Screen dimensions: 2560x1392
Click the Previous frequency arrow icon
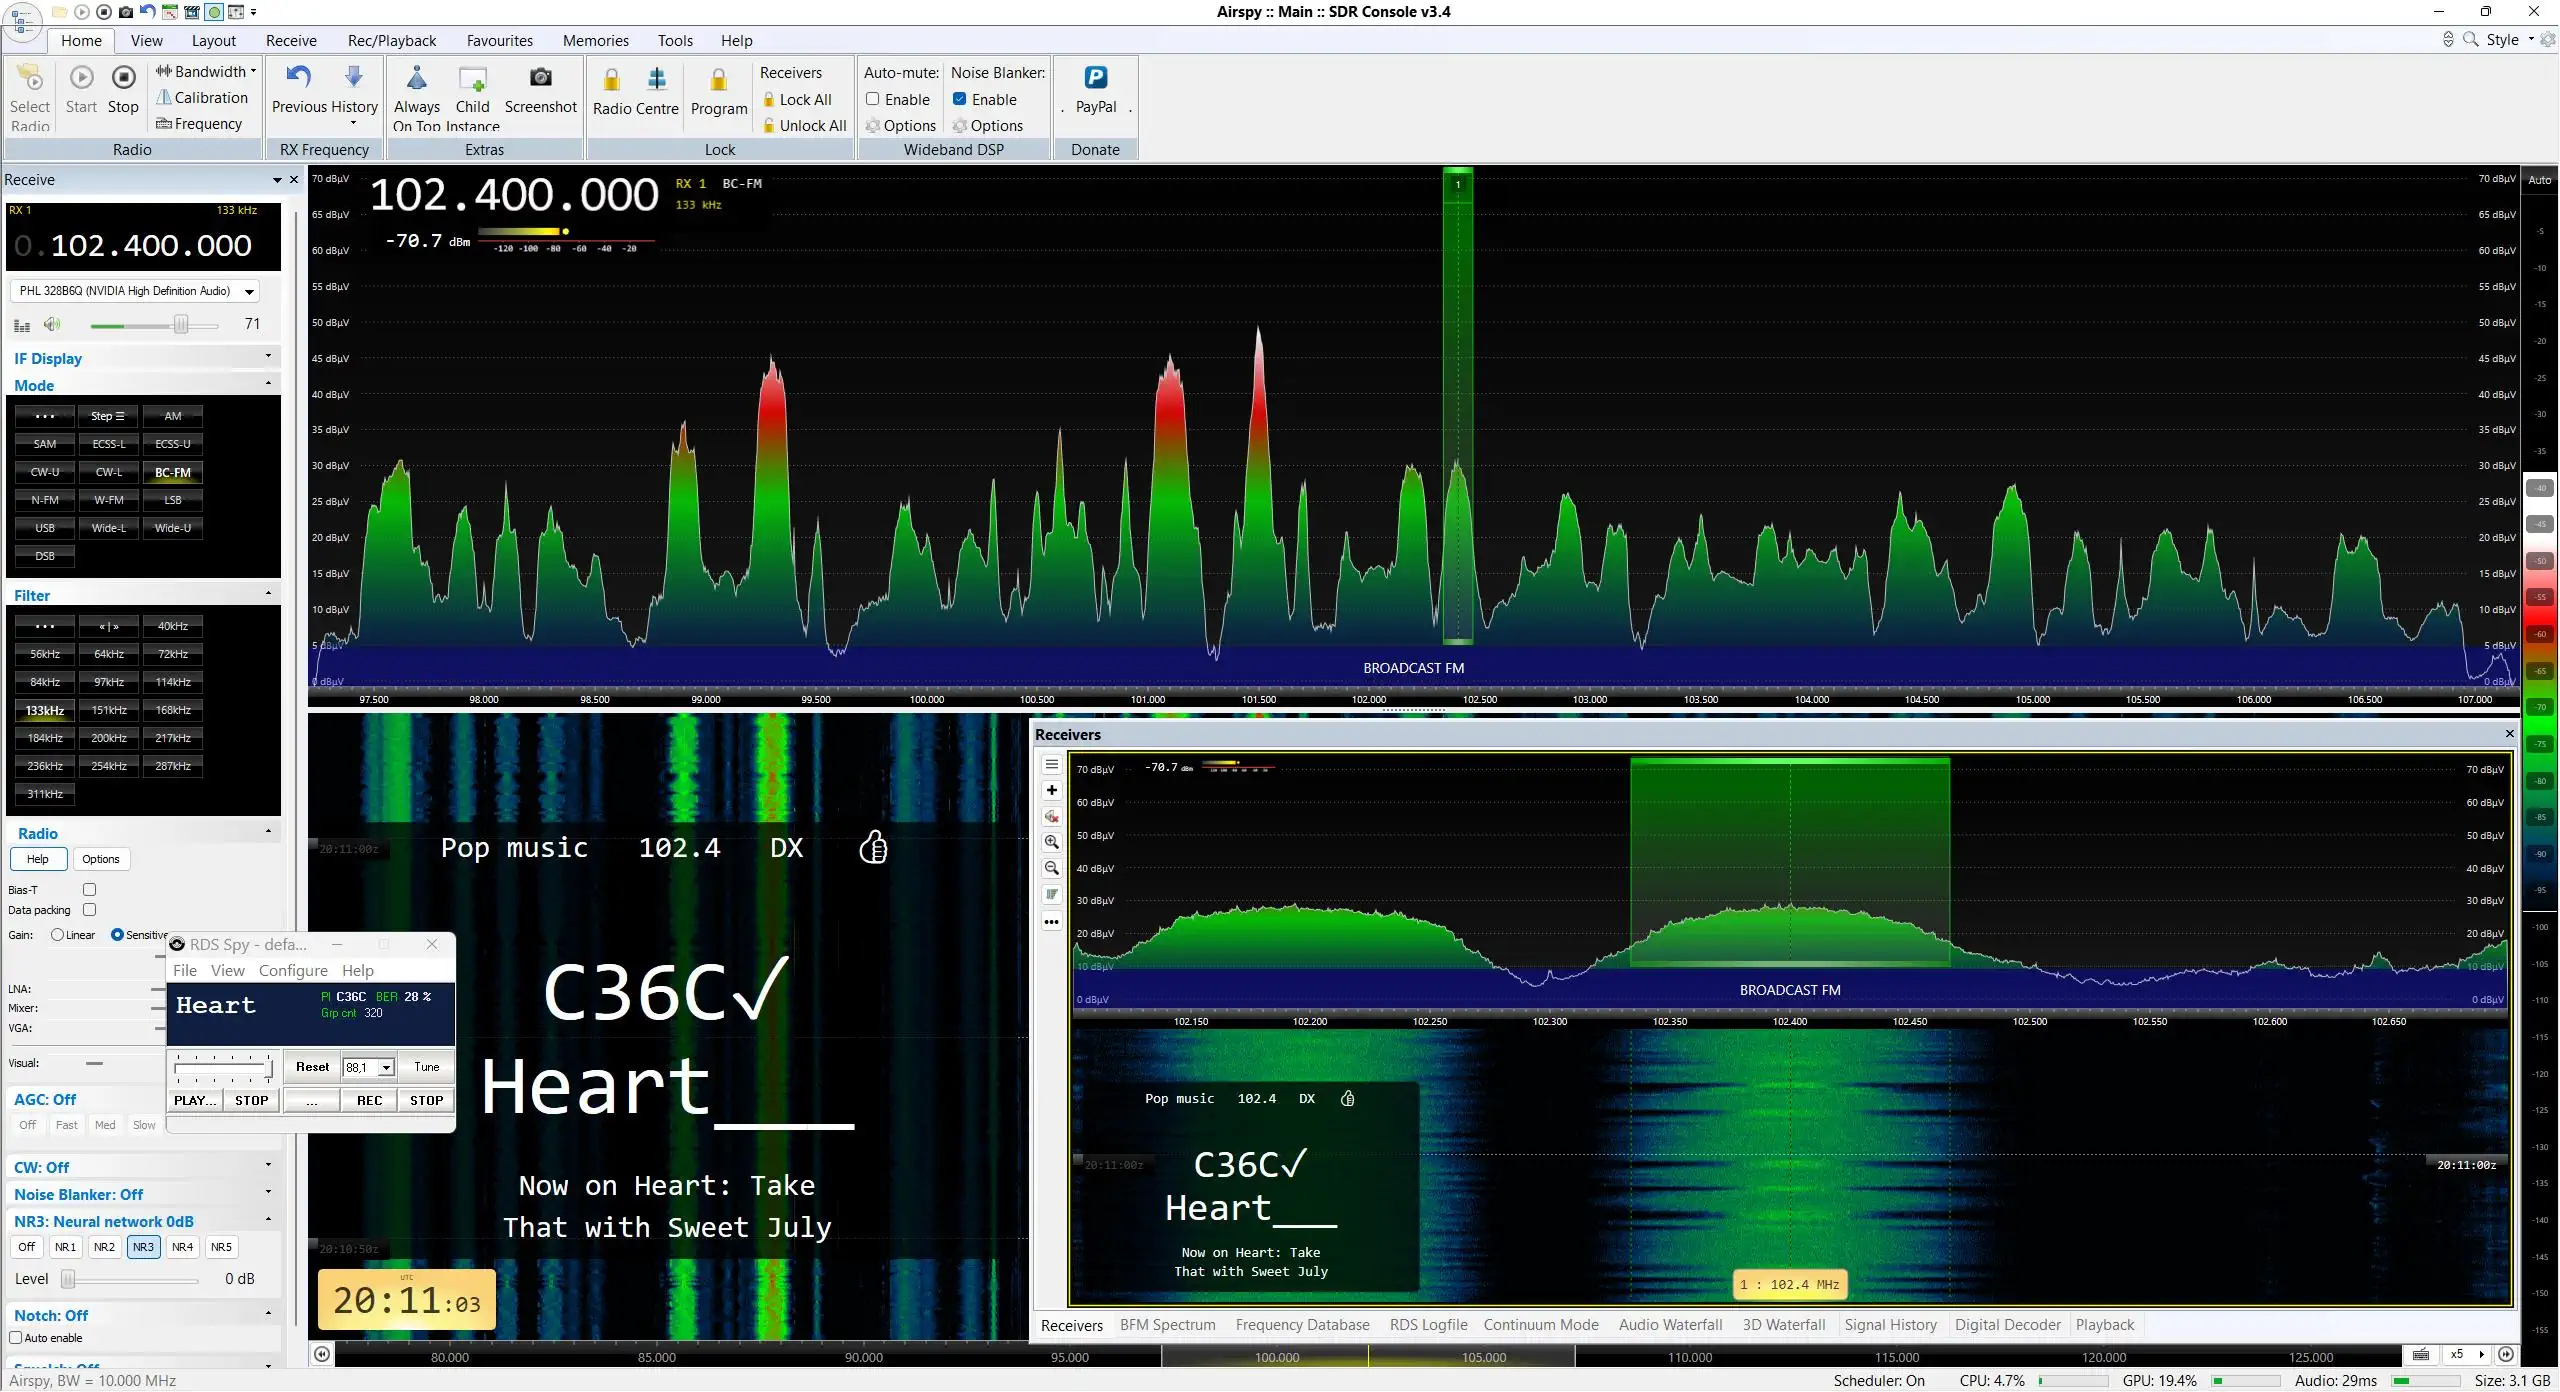pos(298,78)
